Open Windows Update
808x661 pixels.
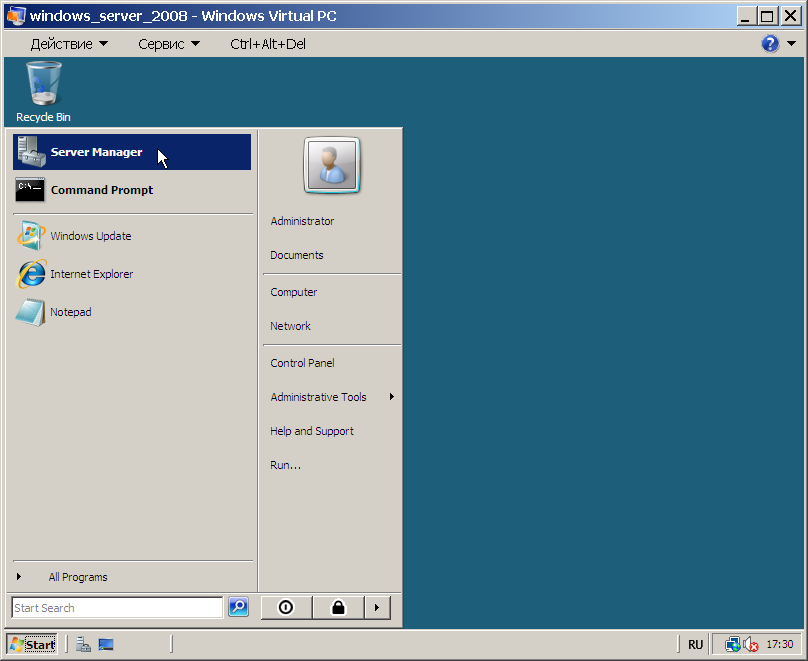(132, 236)
